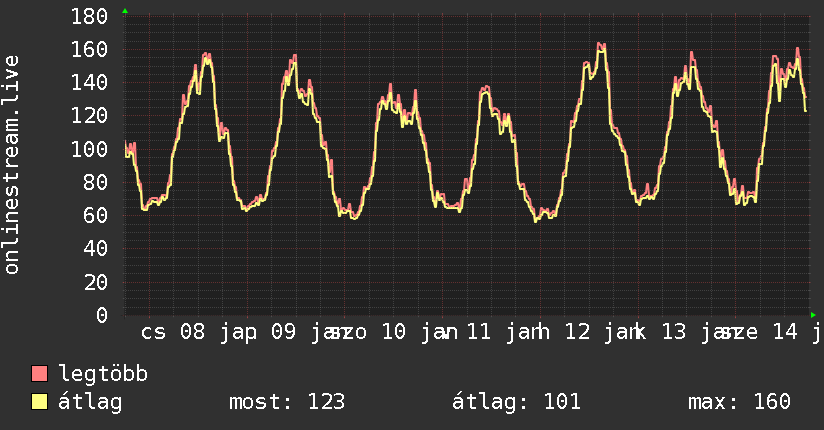Click the 'max: 160' statistic
The image size is (824, 430).
(x=739, y=402)
